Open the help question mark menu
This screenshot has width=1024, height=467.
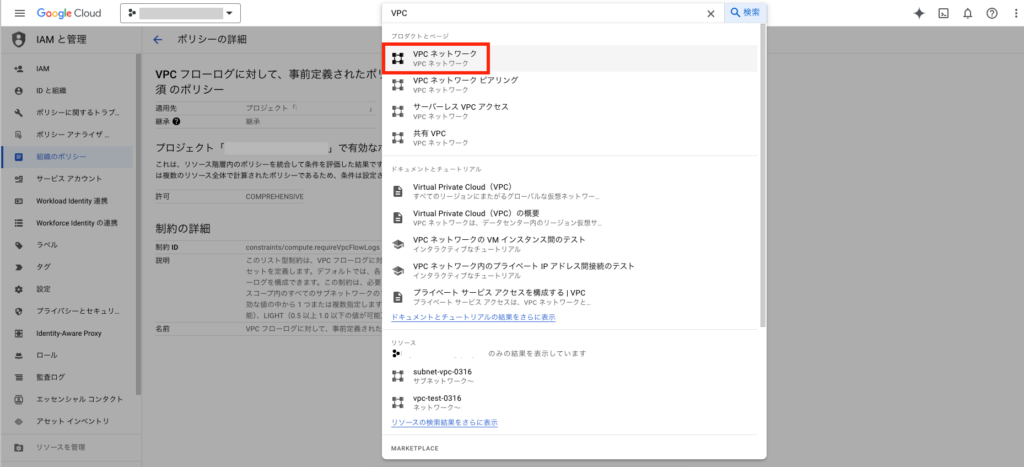click(991, 14)
